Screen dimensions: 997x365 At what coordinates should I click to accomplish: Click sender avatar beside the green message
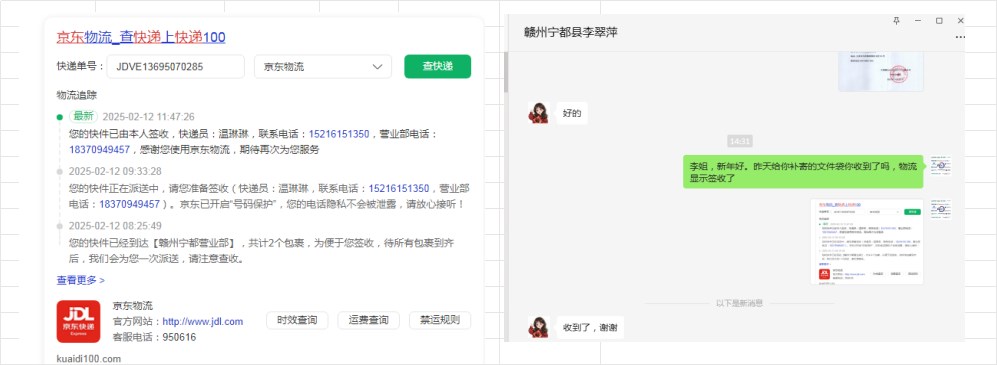point(940,165)
